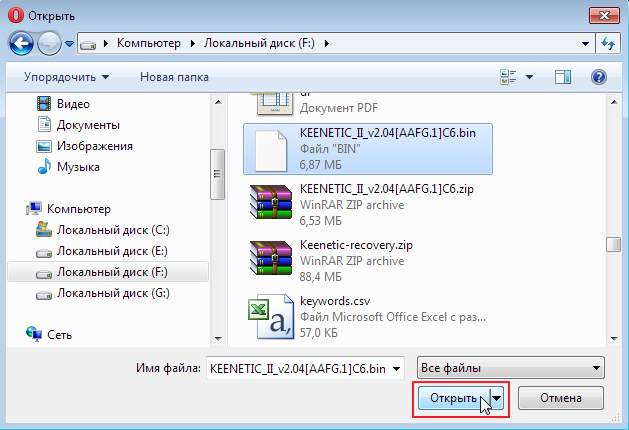Click the Сеть network icon

click(34, 334)
